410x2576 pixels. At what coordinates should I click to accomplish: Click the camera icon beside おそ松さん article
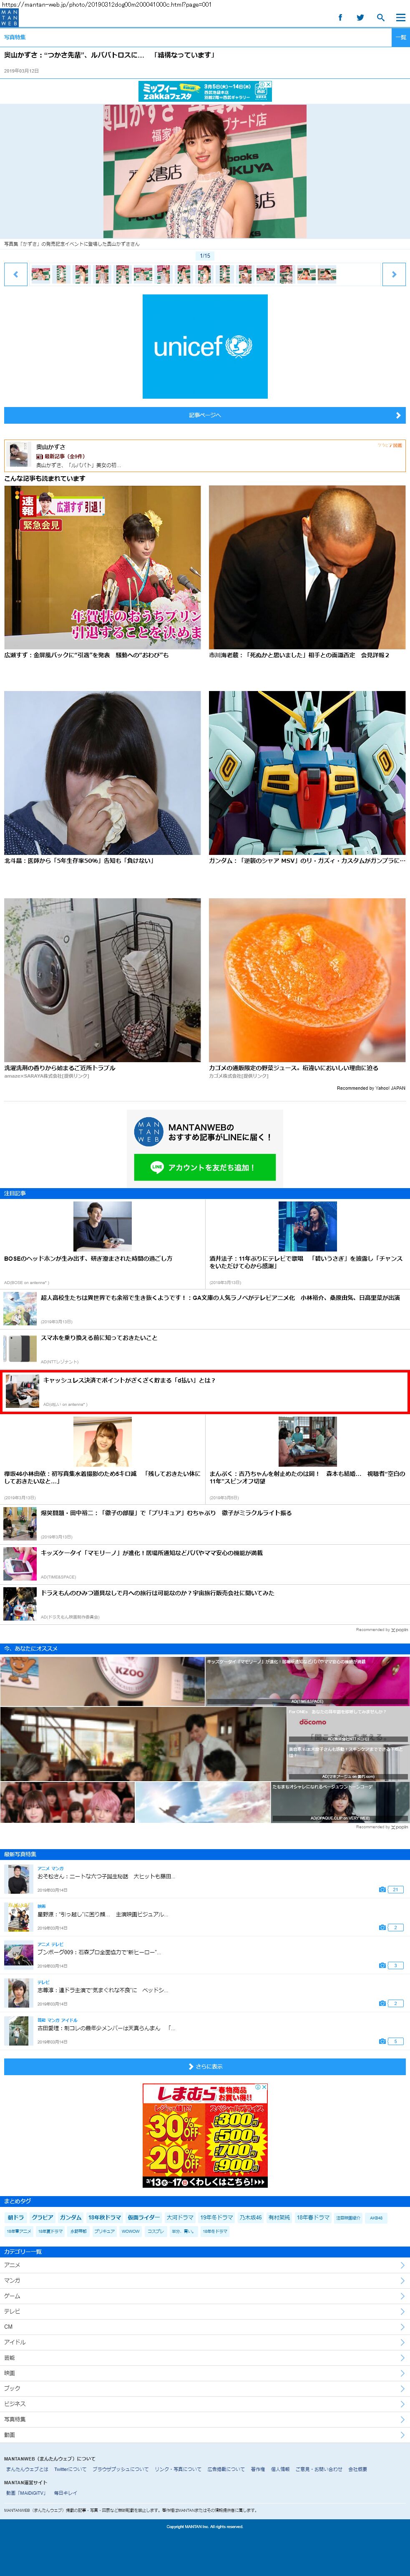tap(383, 1889)
